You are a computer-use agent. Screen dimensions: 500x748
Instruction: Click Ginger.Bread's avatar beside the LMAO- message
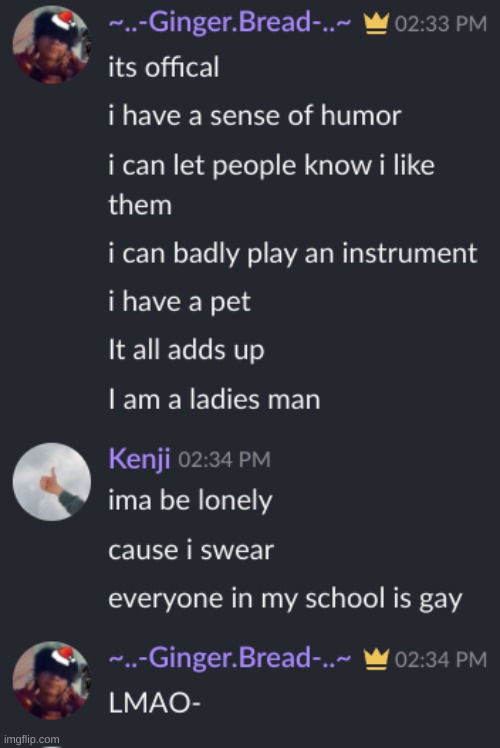(52, 680)
